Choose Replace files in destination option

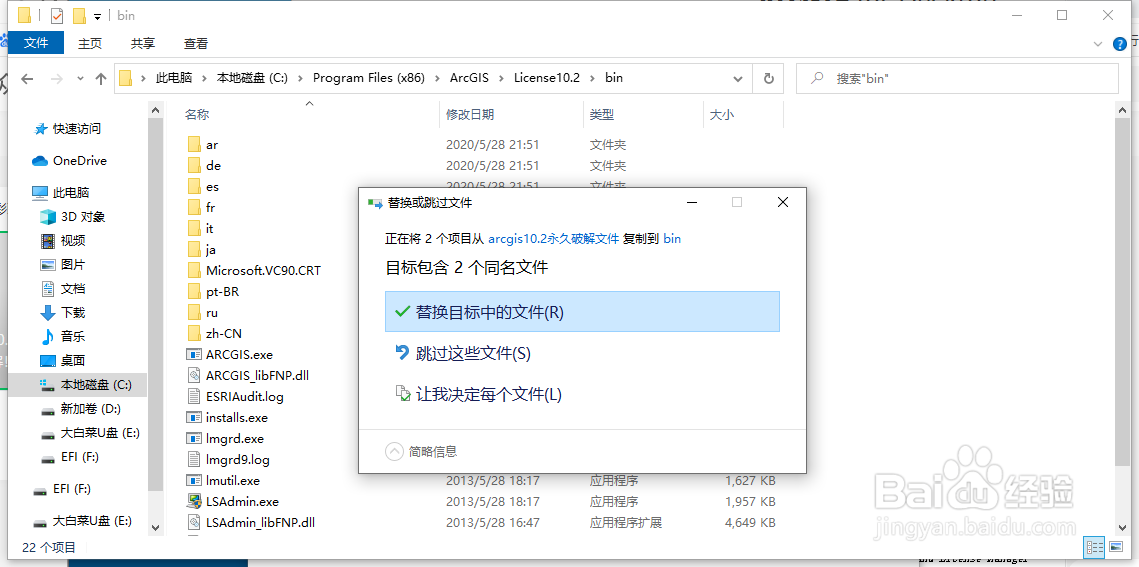tap(582, 311)
